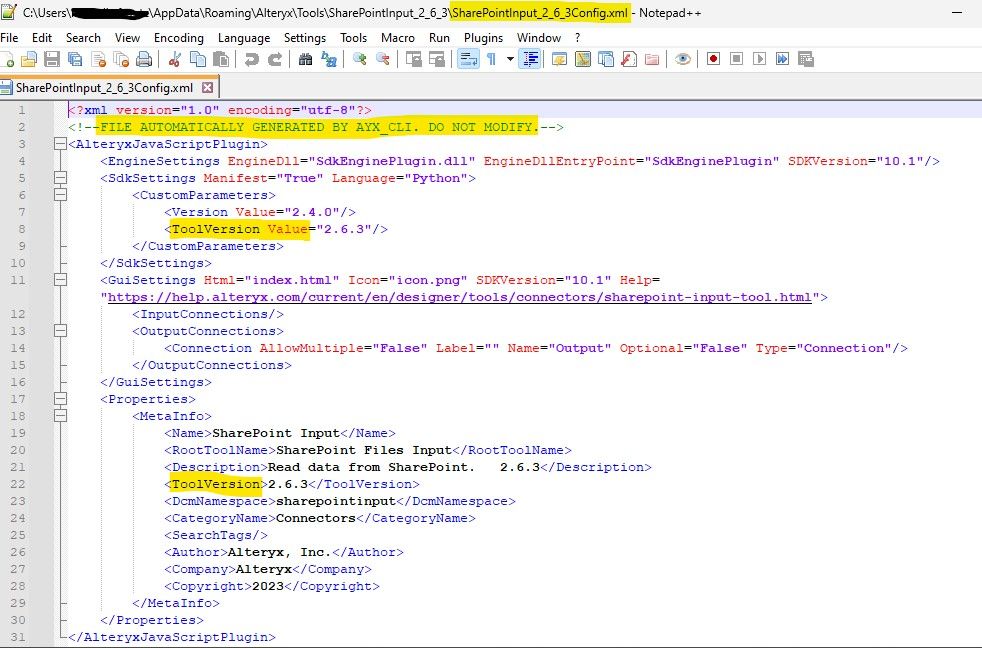Open the Edit menu
The image size is (982, 648).
tap(42, 38)
